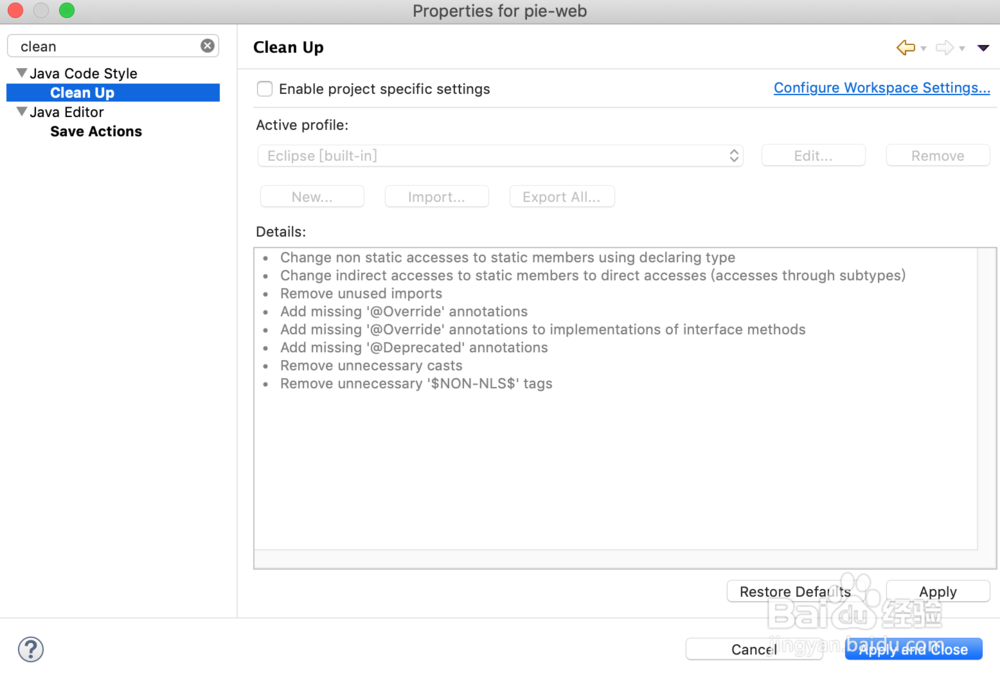Screen dimensions: 1000x679
Task: Open the help question mark icon
Action: [31, 650]
